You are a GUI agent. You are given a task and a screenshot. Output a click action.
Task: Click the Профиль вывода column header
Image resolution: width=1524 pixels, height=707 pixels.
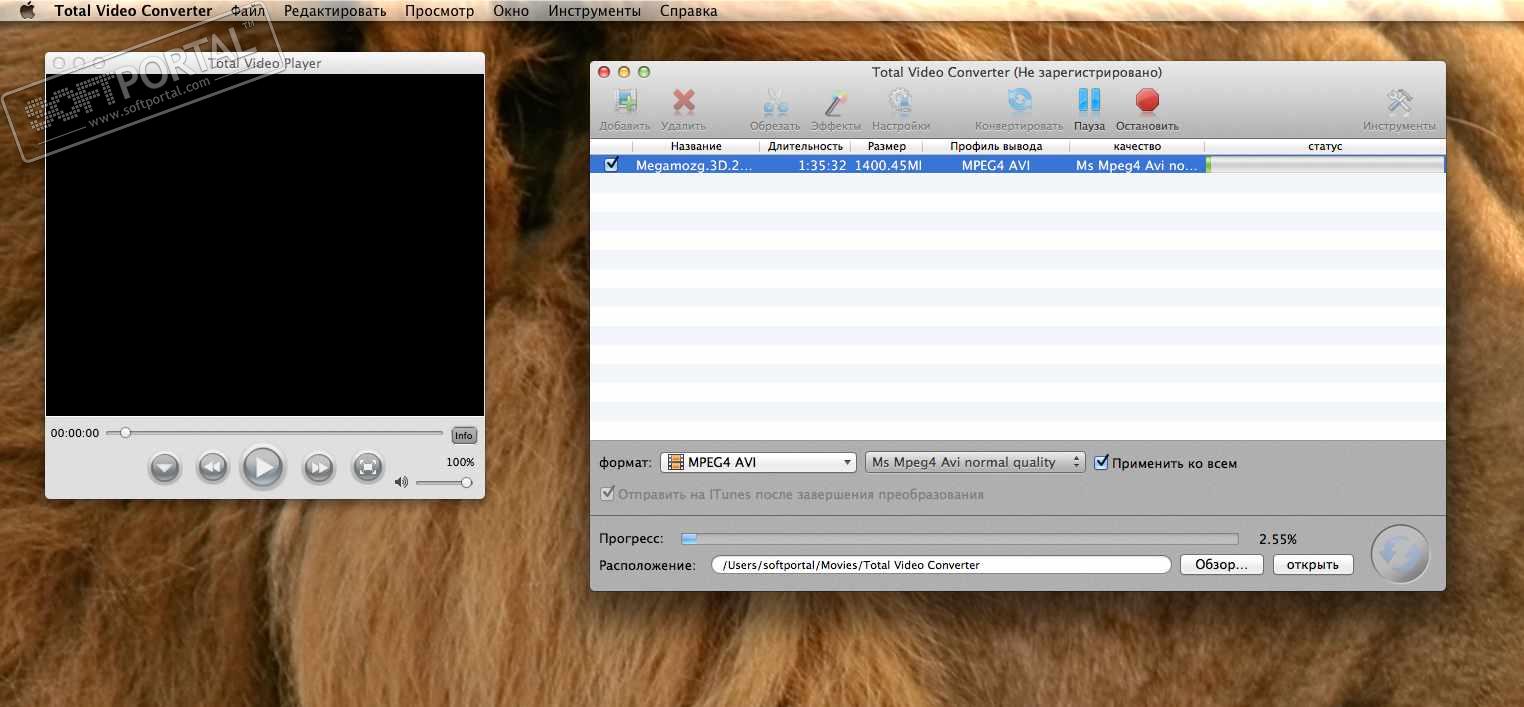click(996, 146)
